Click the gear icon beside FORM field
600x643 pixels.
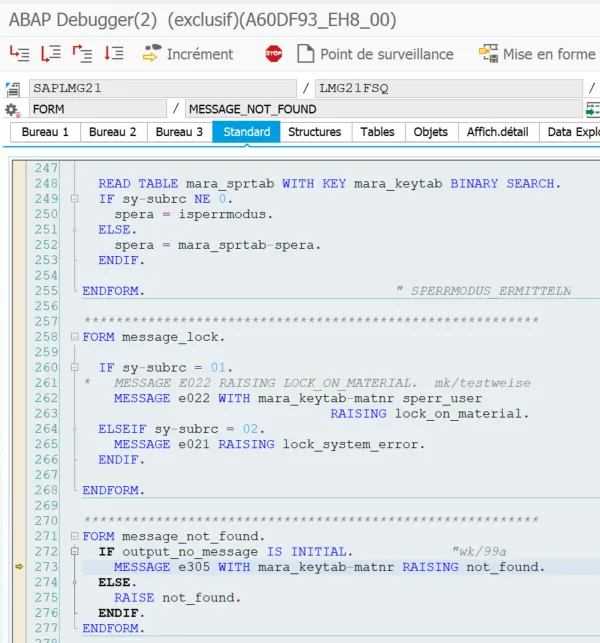[x=12, y=110]
